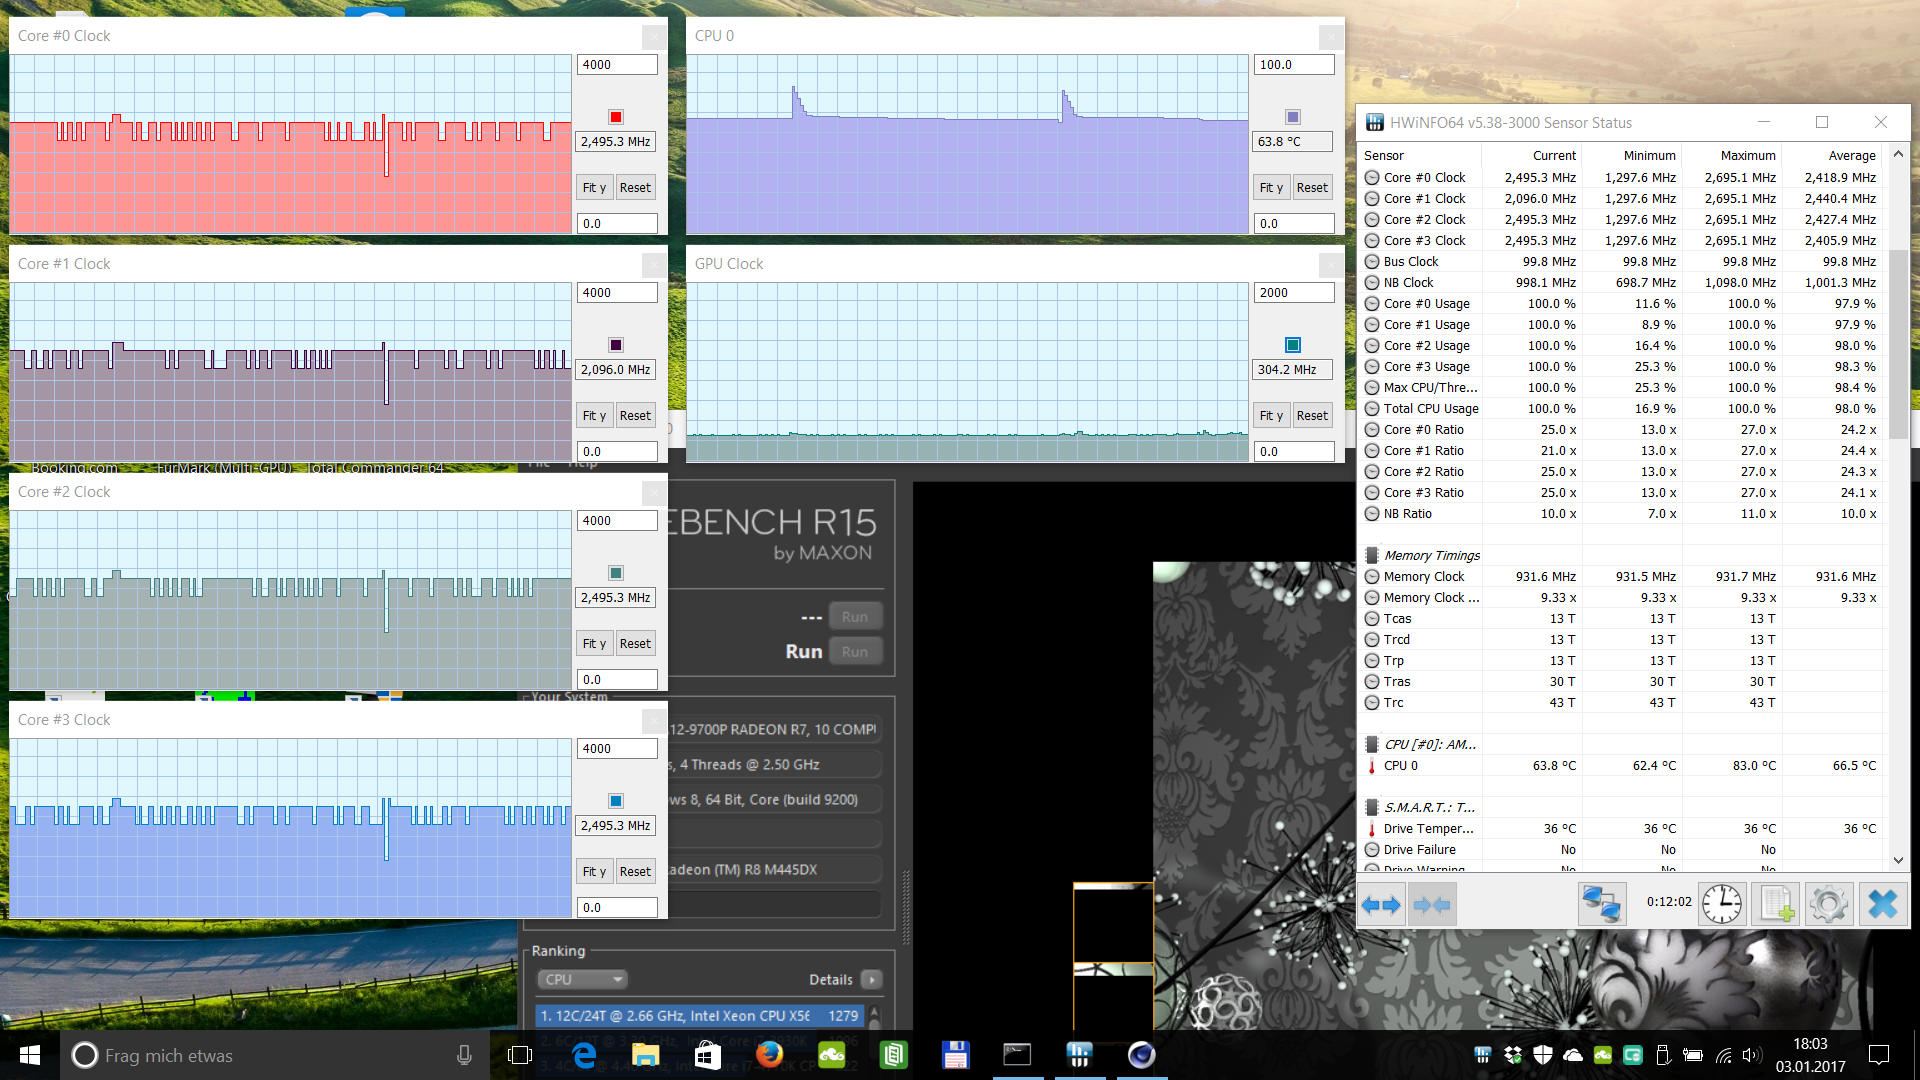Collapse the Core #0 Clock sensor row
Screen dimensions: 1920x1080
pos(1372,178)
